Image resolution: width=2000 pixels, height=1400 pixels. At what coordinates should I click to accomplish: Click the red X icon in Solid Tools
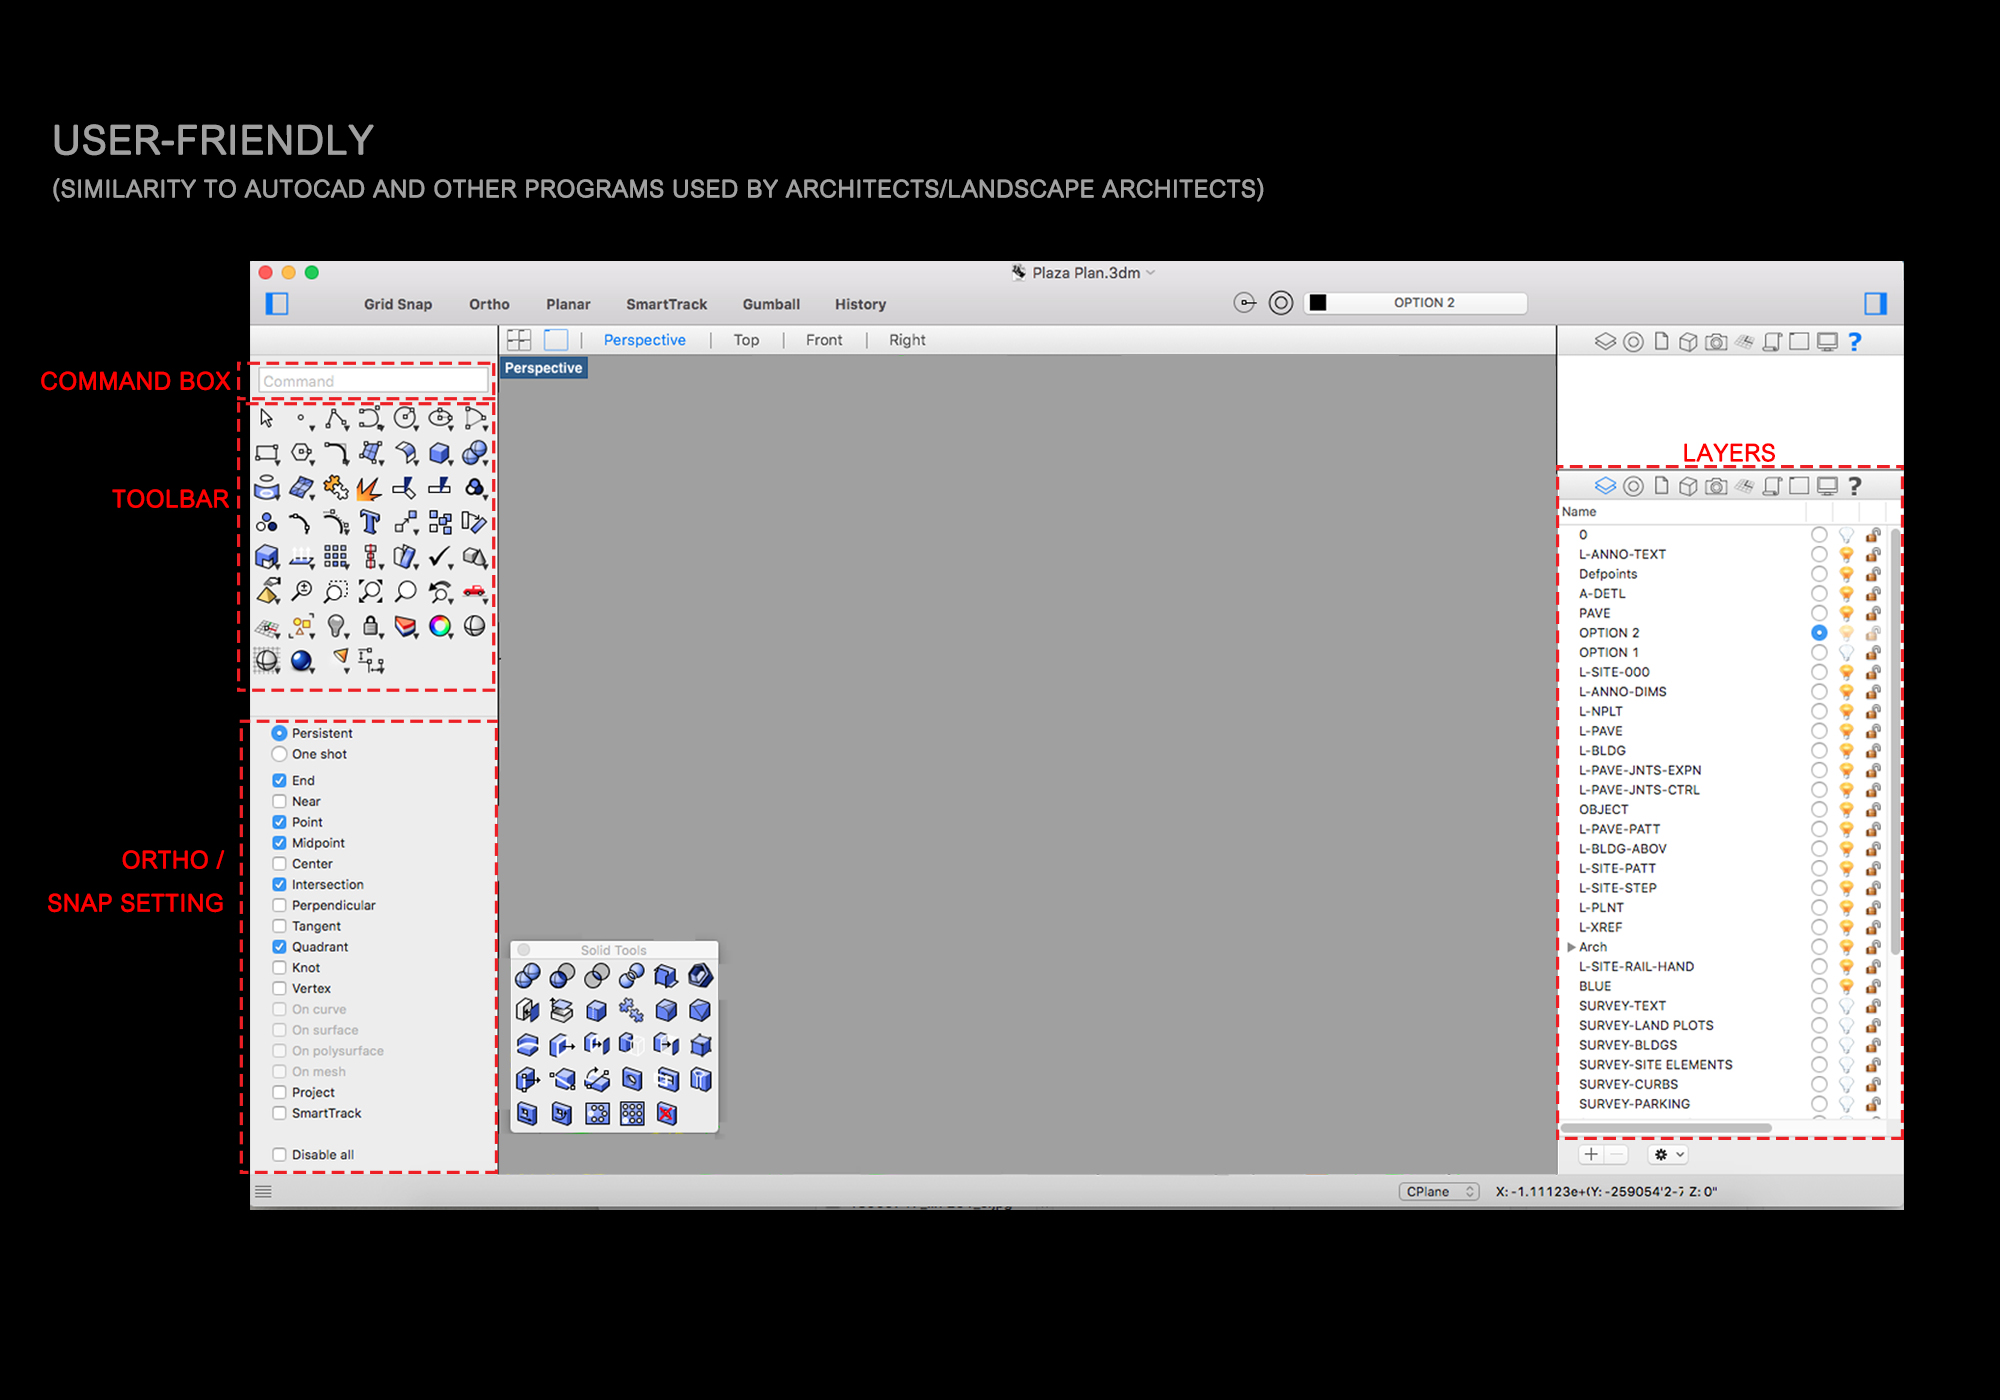[667, 1114]
